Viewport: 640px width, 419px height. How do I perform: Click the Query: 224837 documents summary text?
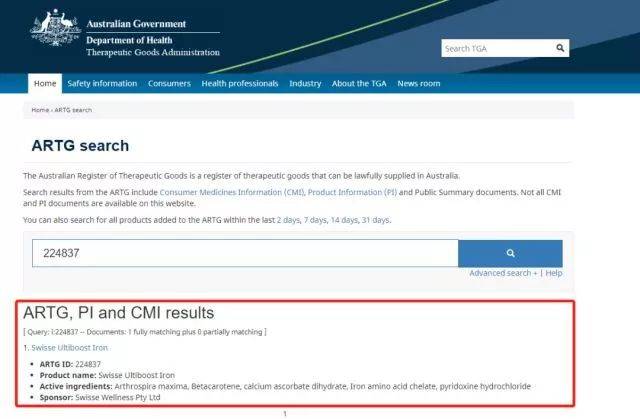tap(145, 332)
